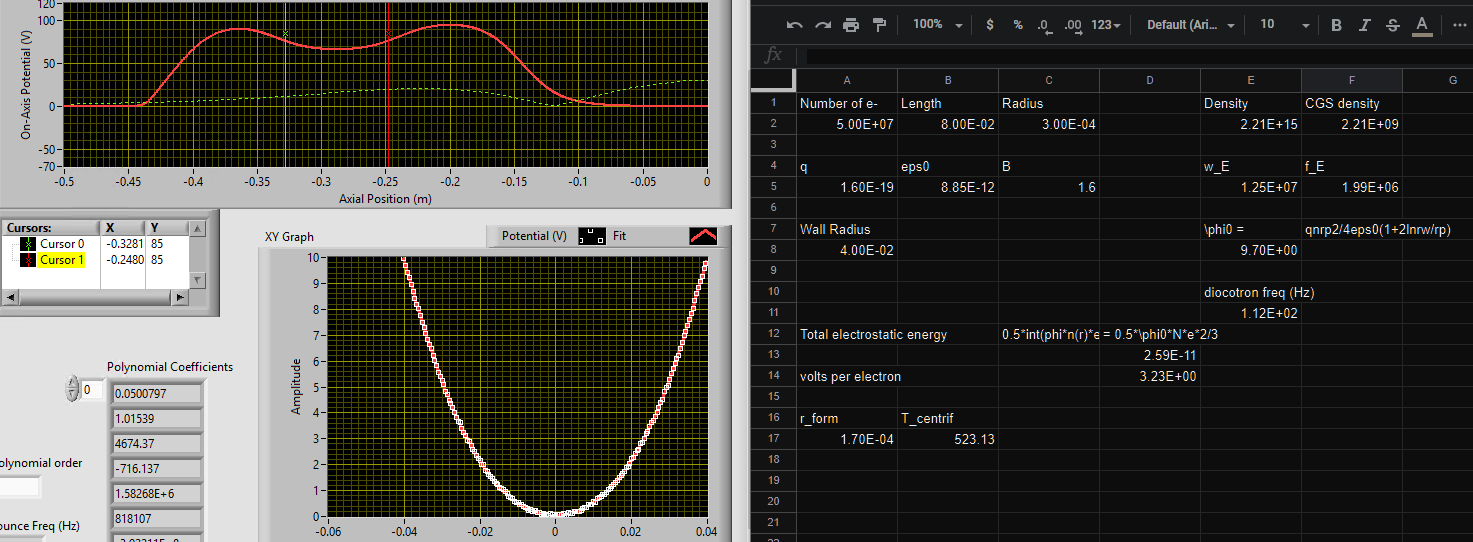Click the Decrease decimal places icon
Viewport: 1473px width, 542px height.
coord(1044,25)
